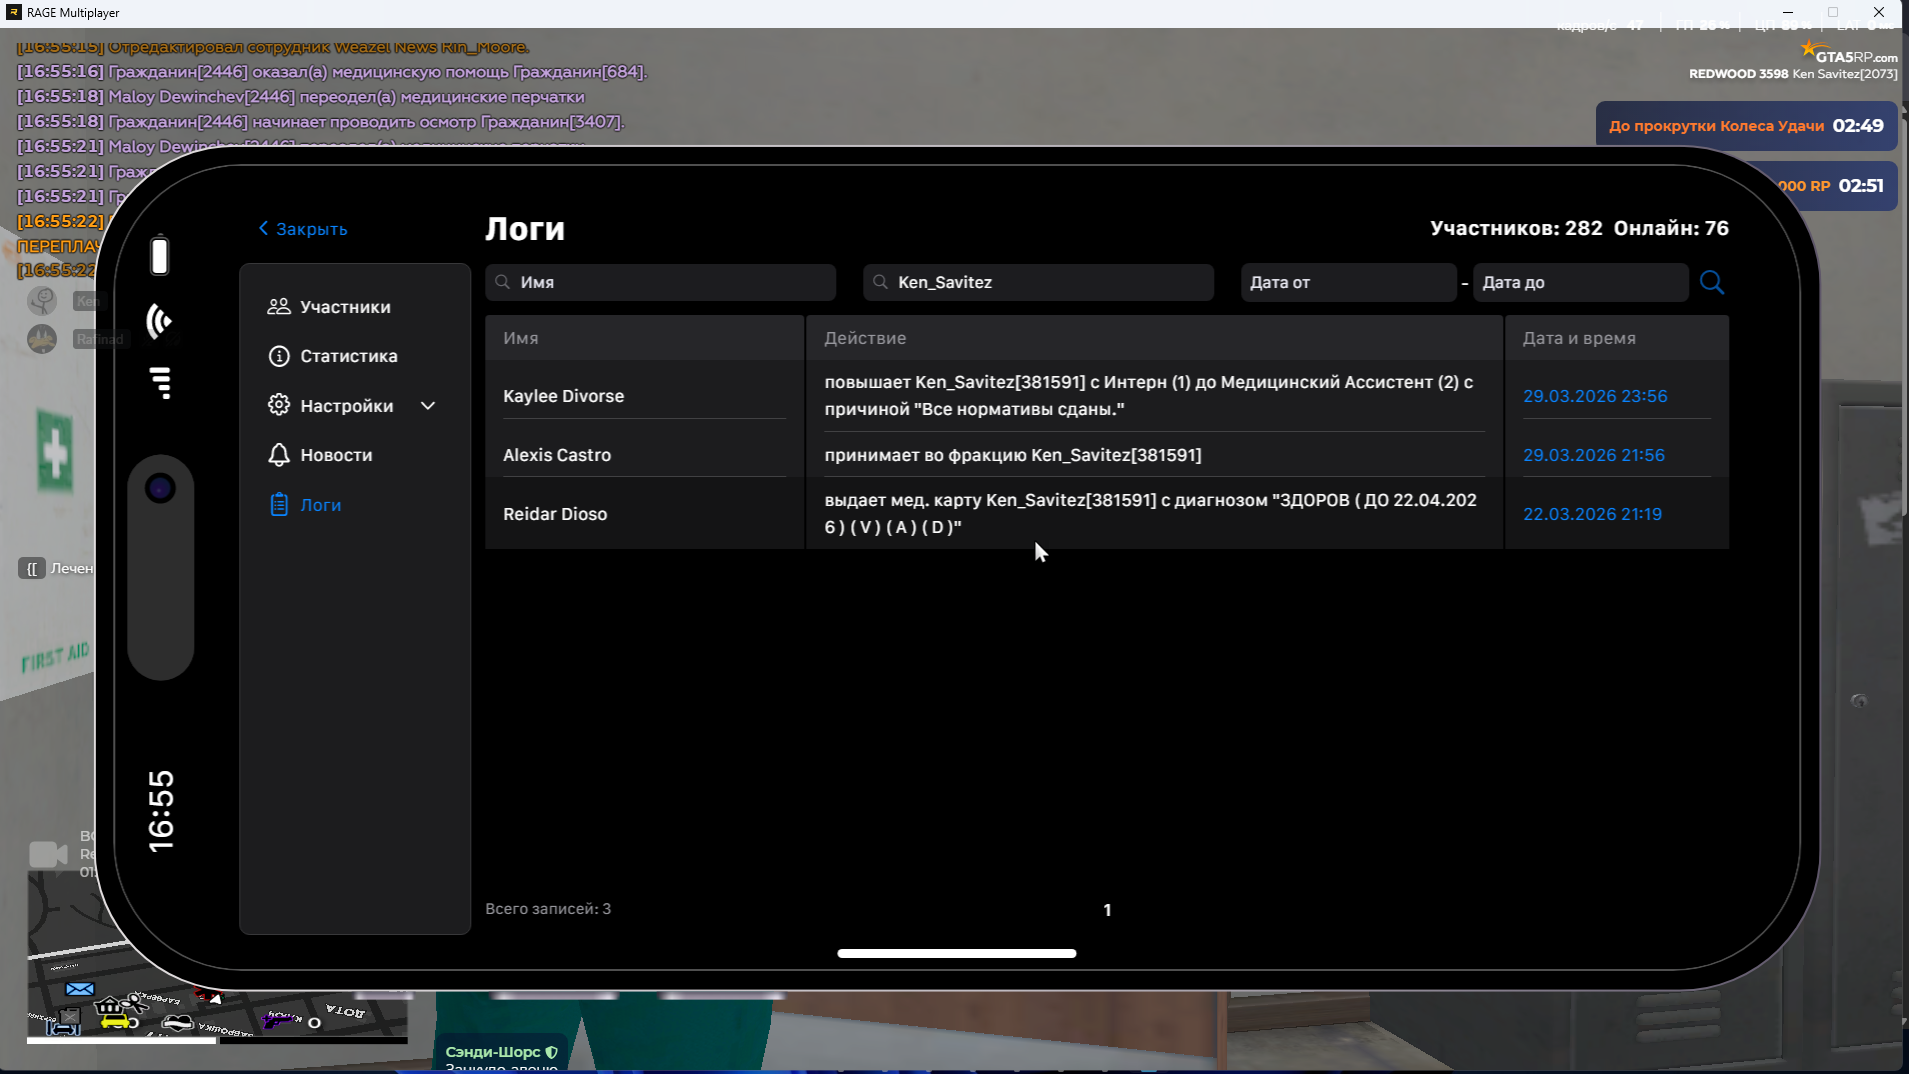Click the RAGE Multiplayer title bar icon

[x=14, y=12]
